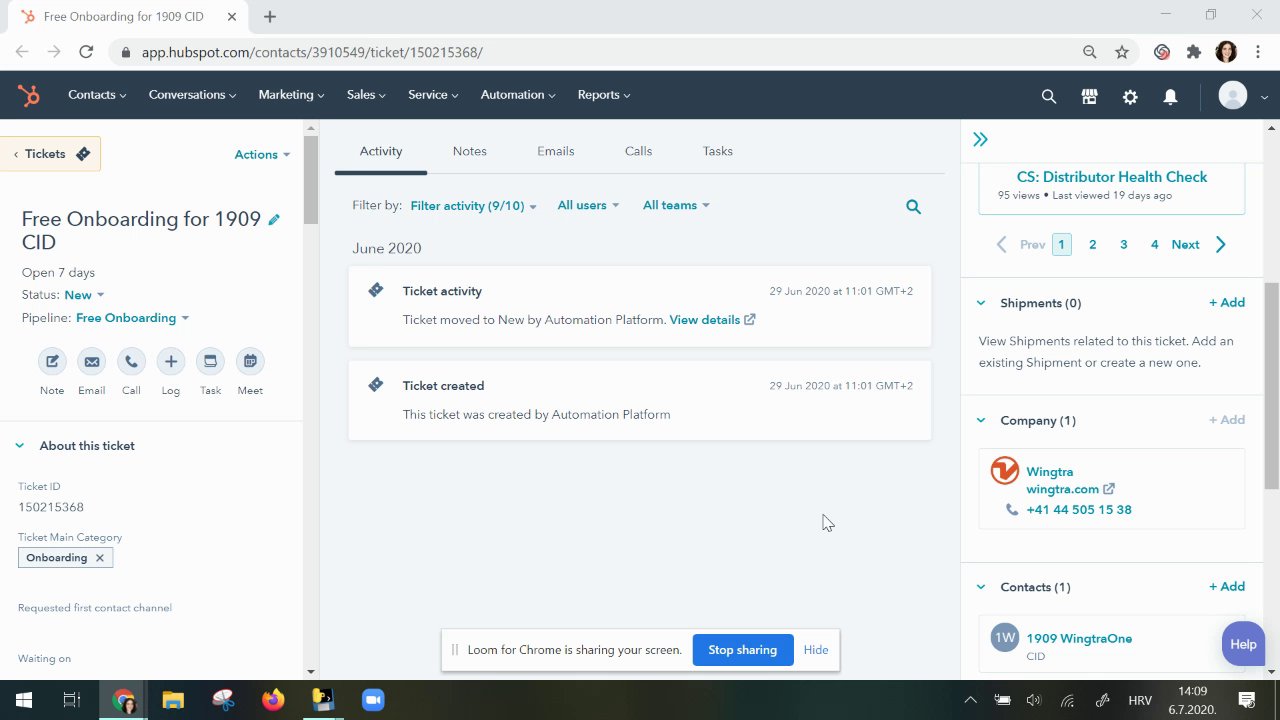This screenshot has height=720, width=1280.
Task: Open Zoom from the taskbar
Action: [x=373, y=700]
